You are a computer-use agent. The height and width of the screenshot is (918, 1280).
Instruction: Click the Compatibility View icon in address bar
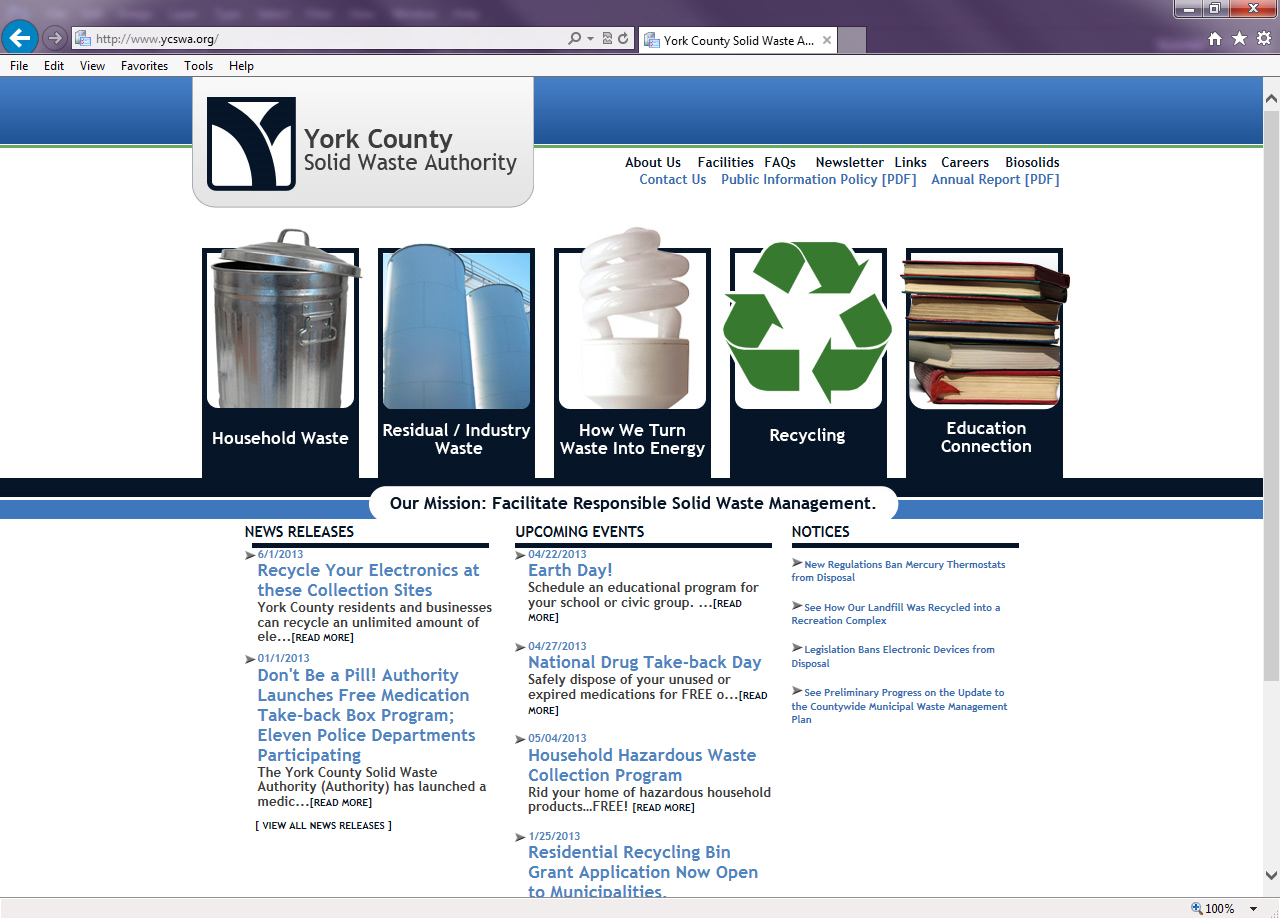tap(607, 39)
